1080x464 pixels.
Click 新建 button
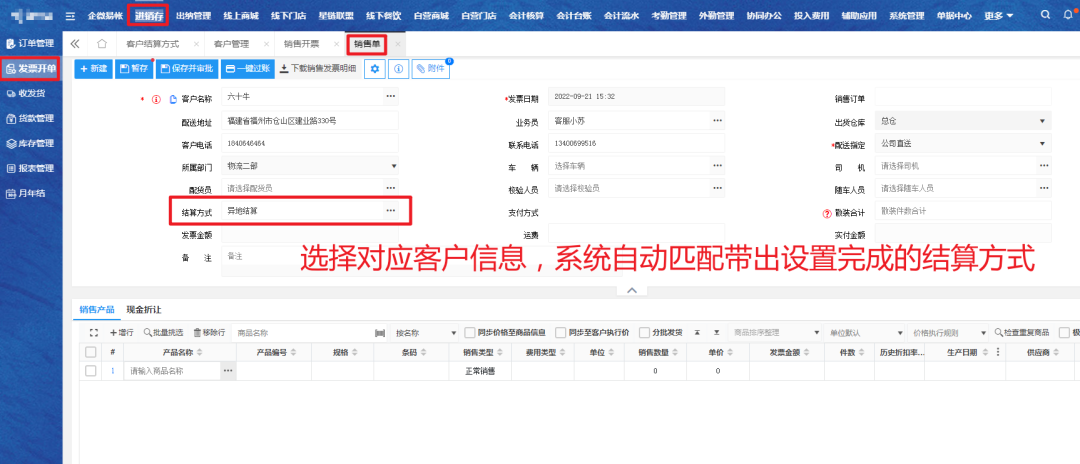pos(94,68)
